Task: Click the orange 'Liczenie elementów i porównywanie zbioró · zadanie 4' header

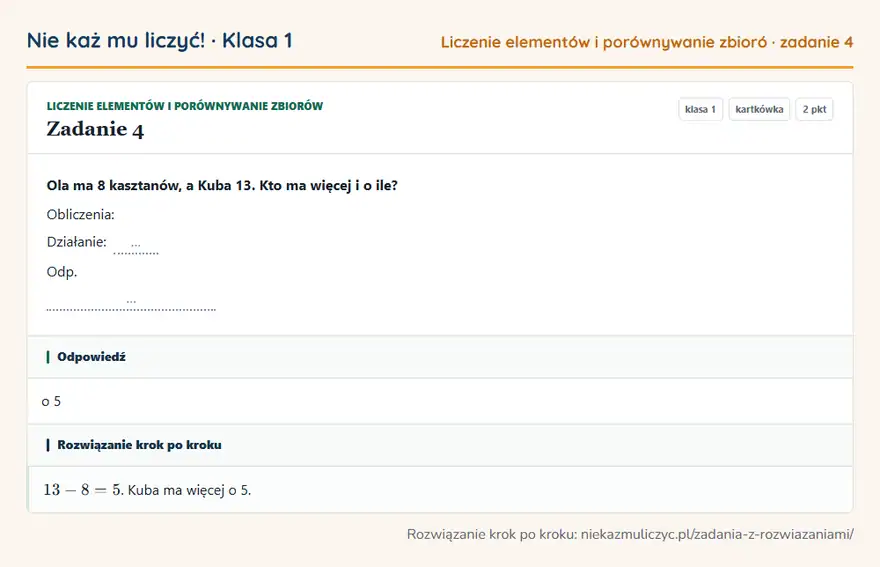Action: coord(647,42)
